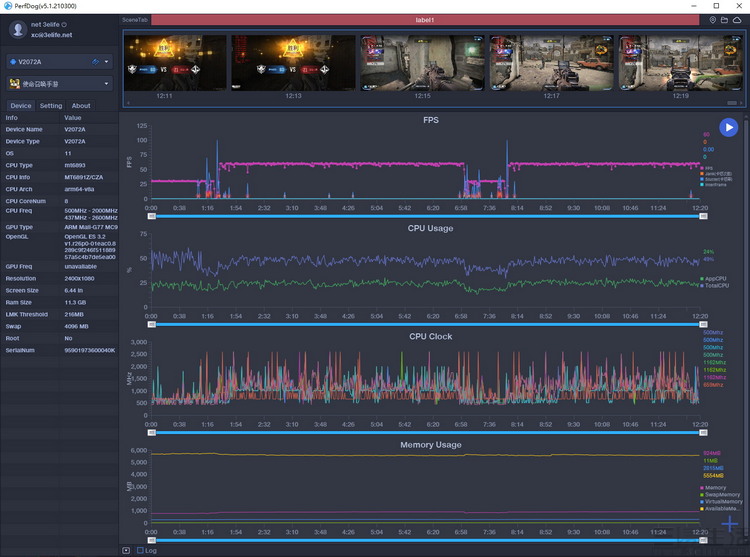Click the LMK Threshold value 216MB
The image size is (750, 557).
[74, 315]
